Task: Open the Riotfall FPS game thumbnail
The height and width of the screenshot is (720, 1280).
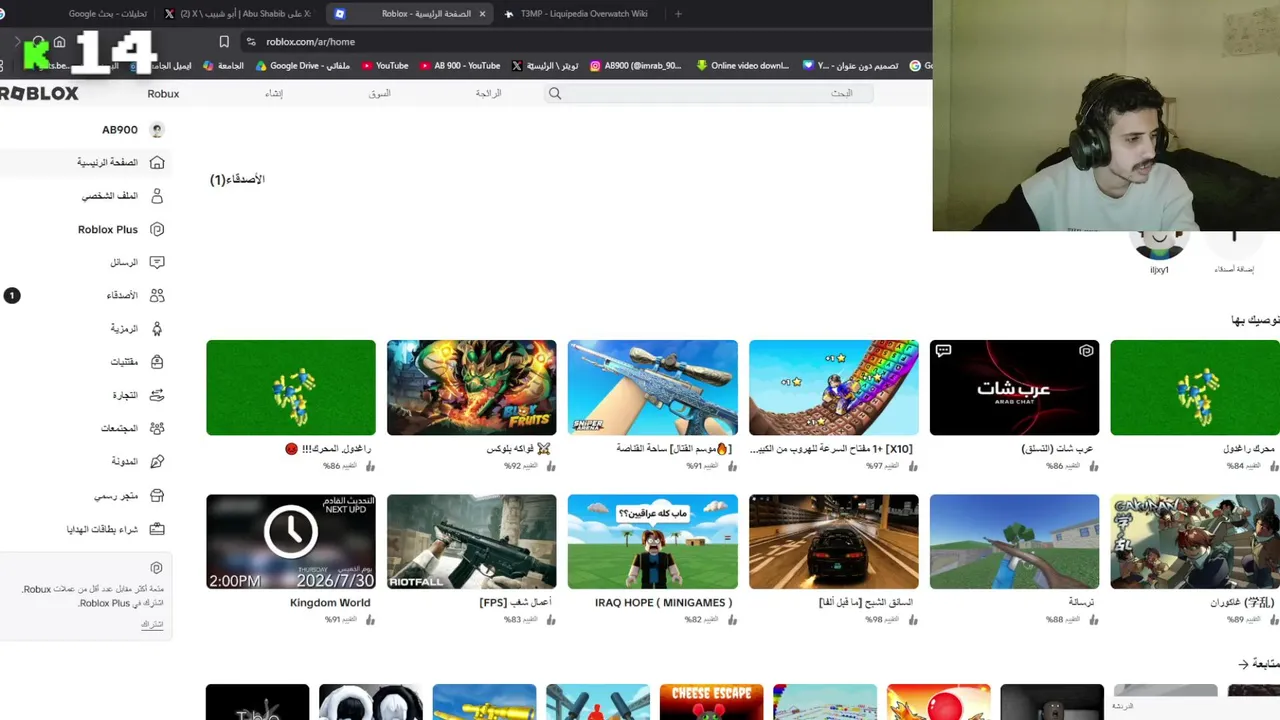Action: [472, 542]
